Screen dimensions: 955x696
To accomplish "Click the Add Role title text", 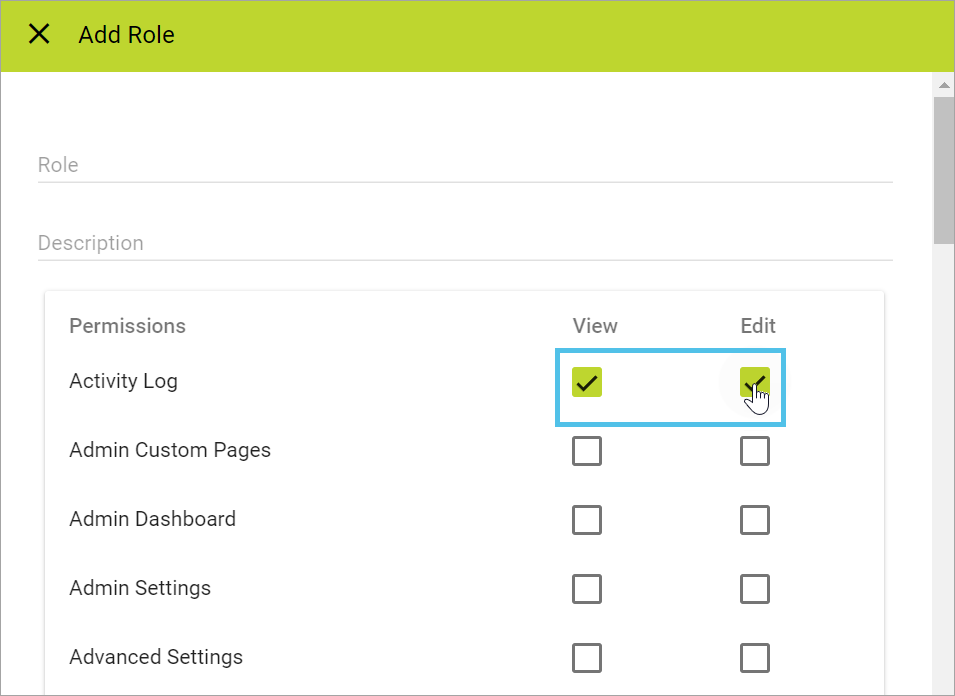I will (126, 34).
